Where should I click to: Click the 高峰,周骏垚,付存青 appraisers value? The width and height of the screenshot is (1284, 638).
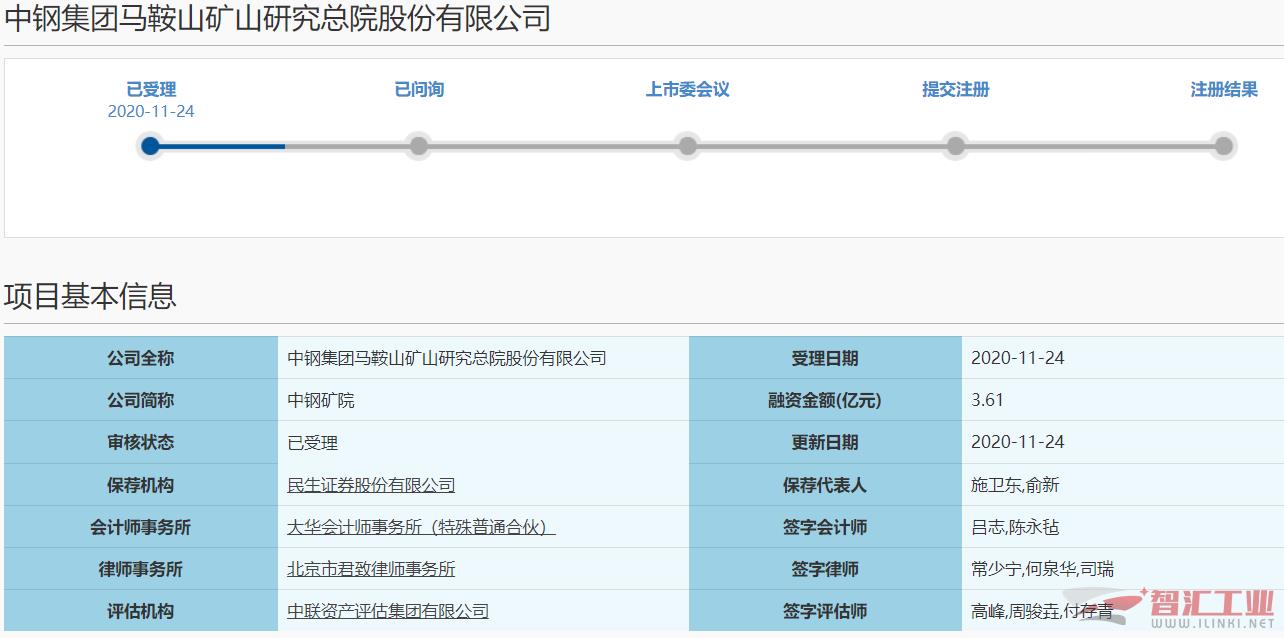pos(1042,611)
